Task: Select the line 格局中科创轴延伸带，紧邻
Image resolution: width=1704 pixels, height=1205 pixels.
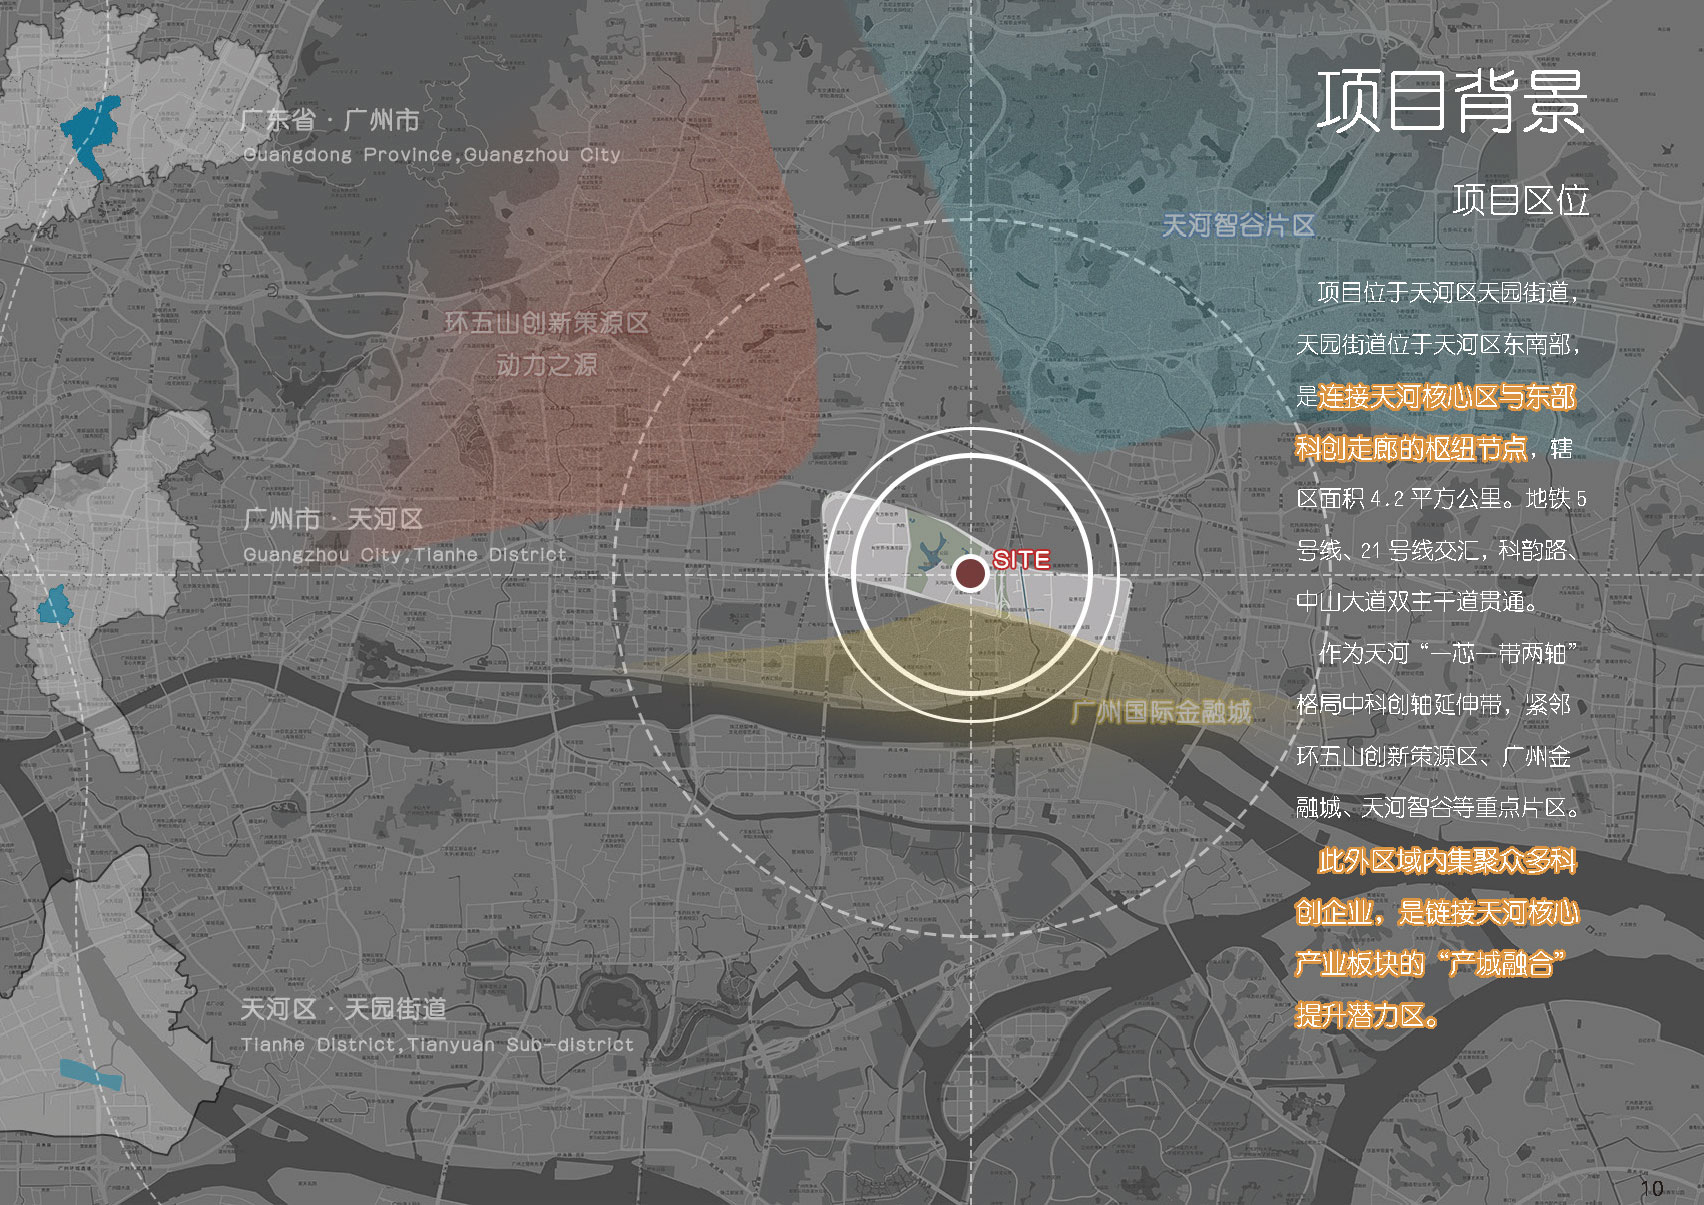Action: (x=1433, y=704)
